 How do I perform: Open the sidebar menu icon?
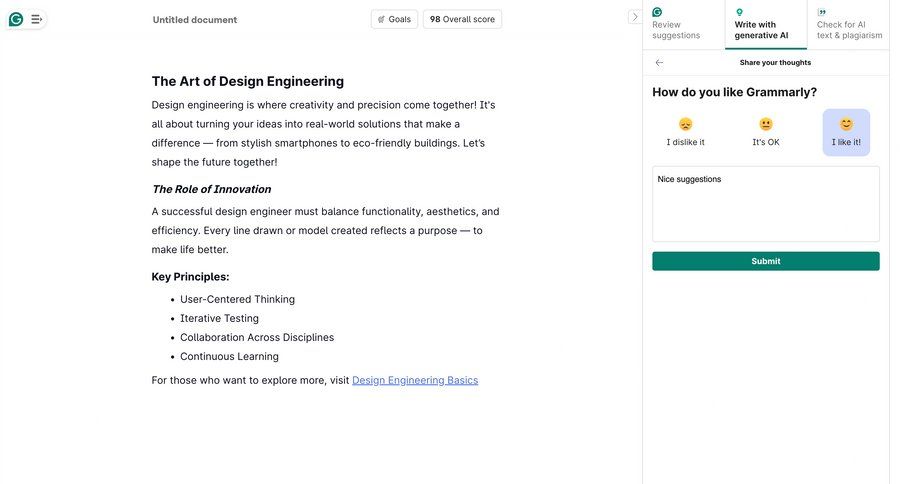[x=36, y=20]
